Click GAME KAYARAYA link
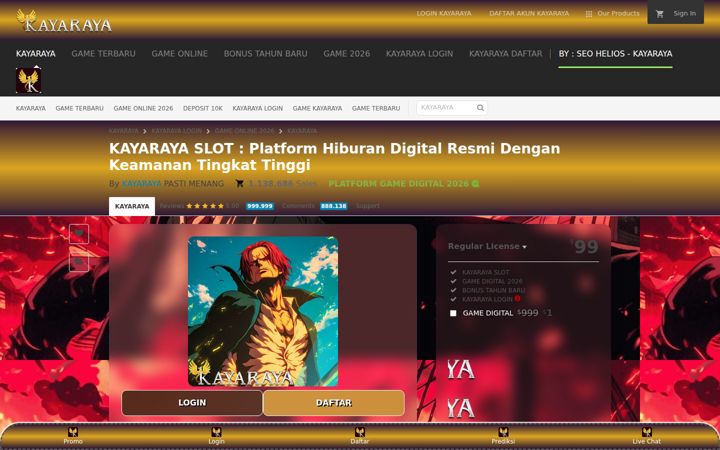The height and width of the screenshot is (450, 720). pyautogui.click(x=317, y=108)
